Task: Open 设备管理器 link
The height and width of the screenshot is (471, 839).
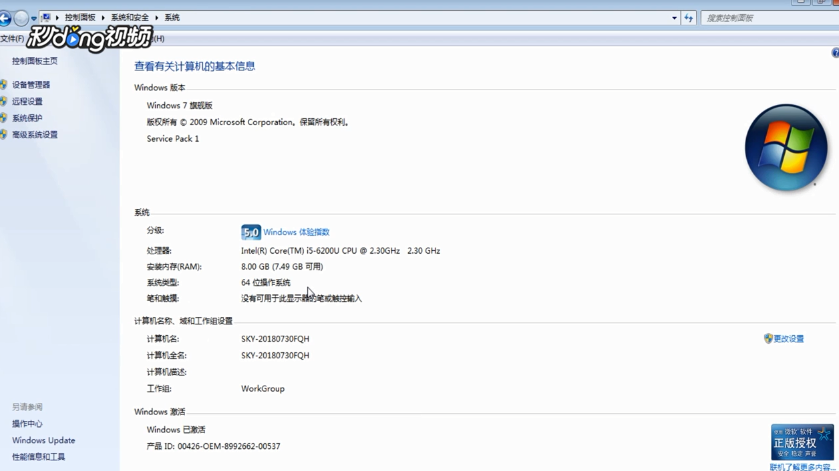Action: tap(31, 85)
